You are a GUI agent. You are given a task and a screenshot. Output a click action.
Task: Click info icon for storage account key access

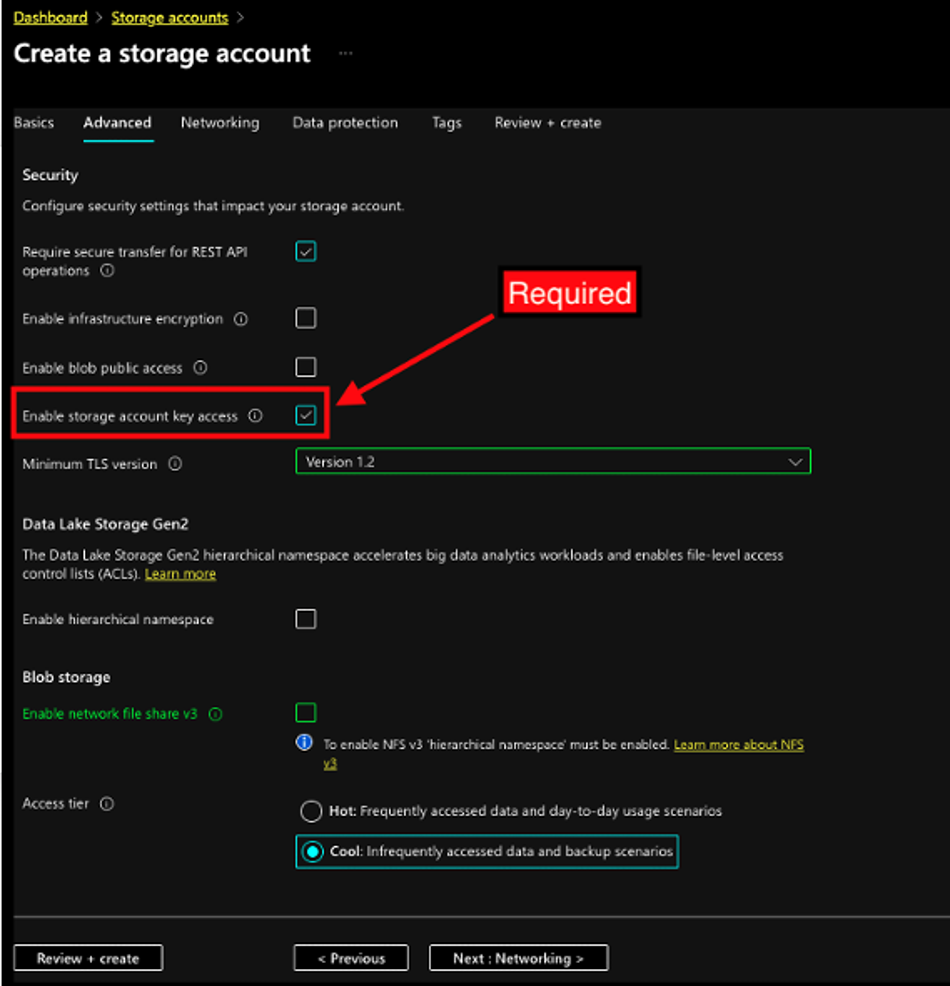[x=255, y=416]
